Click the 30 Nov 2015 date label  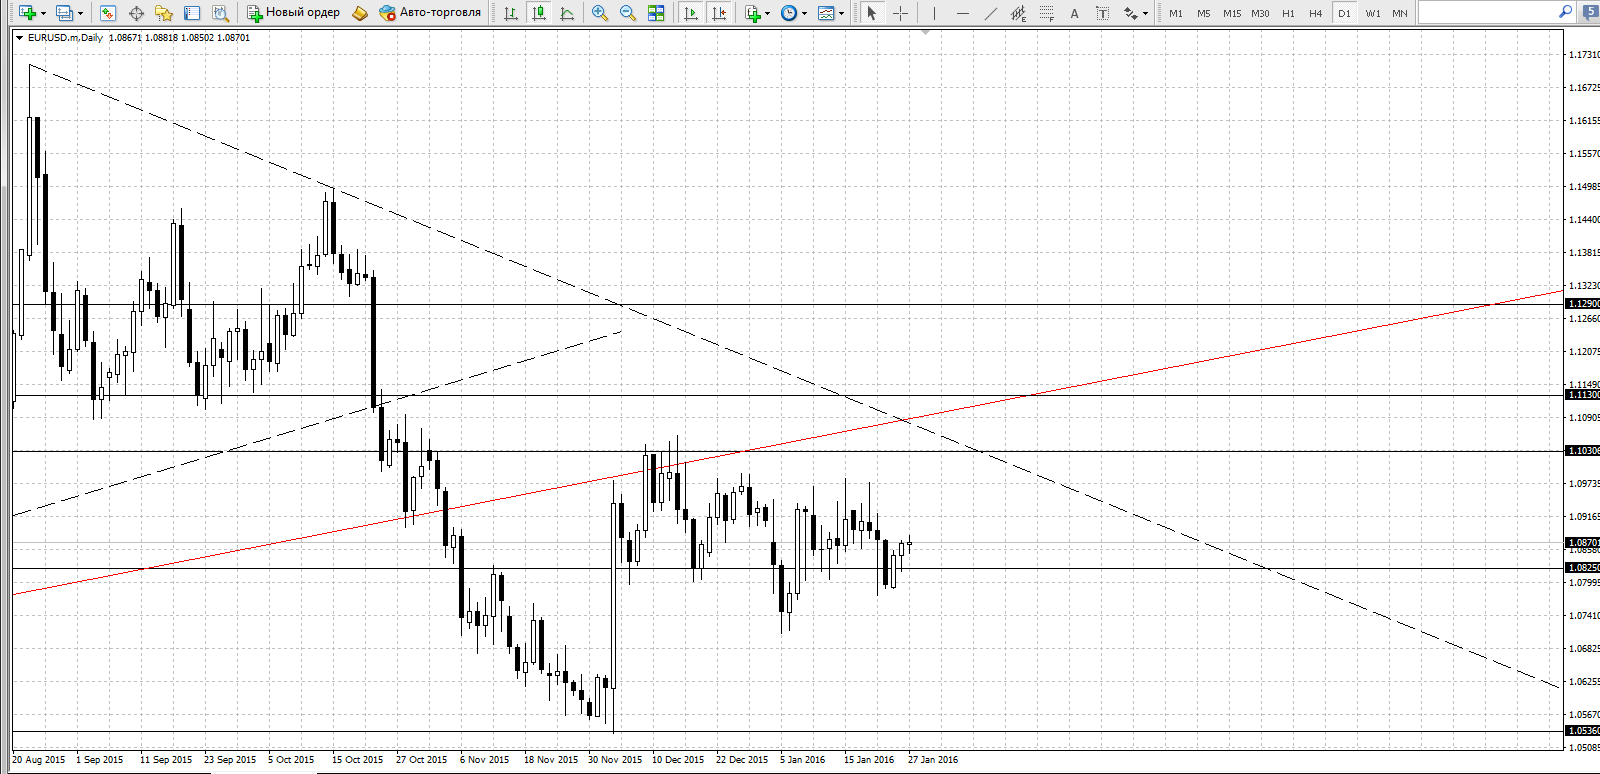[615, 760]
